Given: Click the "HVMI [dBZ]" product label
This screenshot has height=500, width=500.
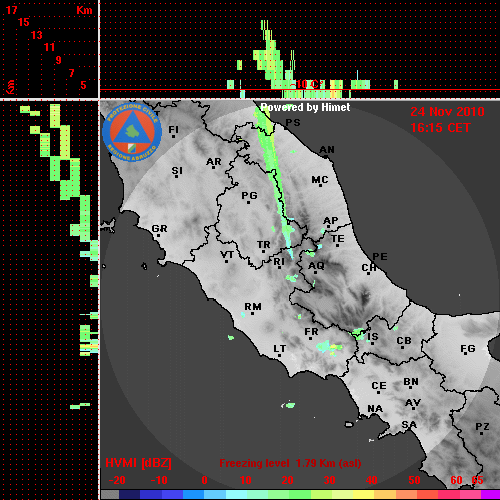Looking at the screenshot, I should point(138,463).
